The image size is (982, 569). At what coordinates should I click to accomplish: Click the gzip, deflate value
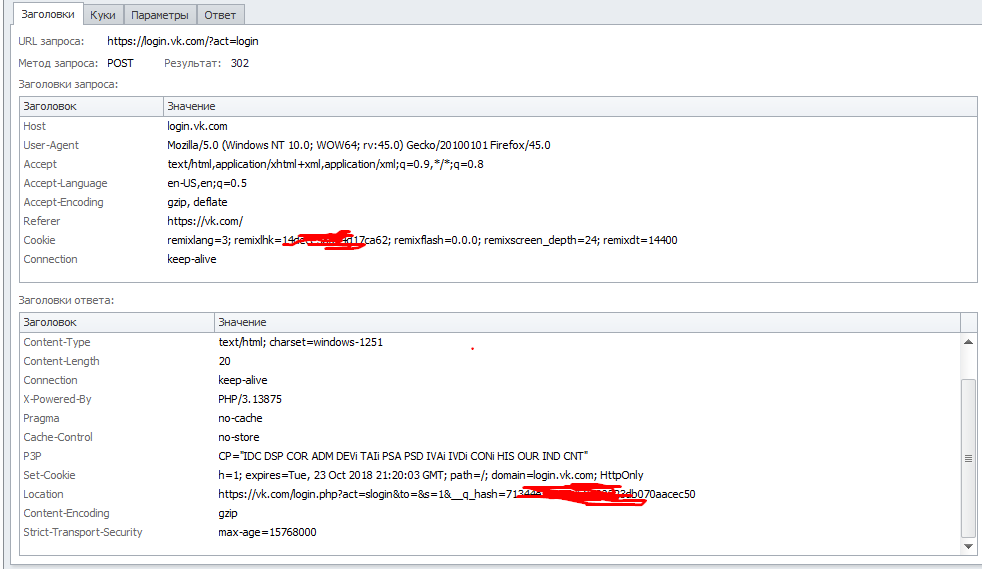pyautogui.click(x=197, y=202)
